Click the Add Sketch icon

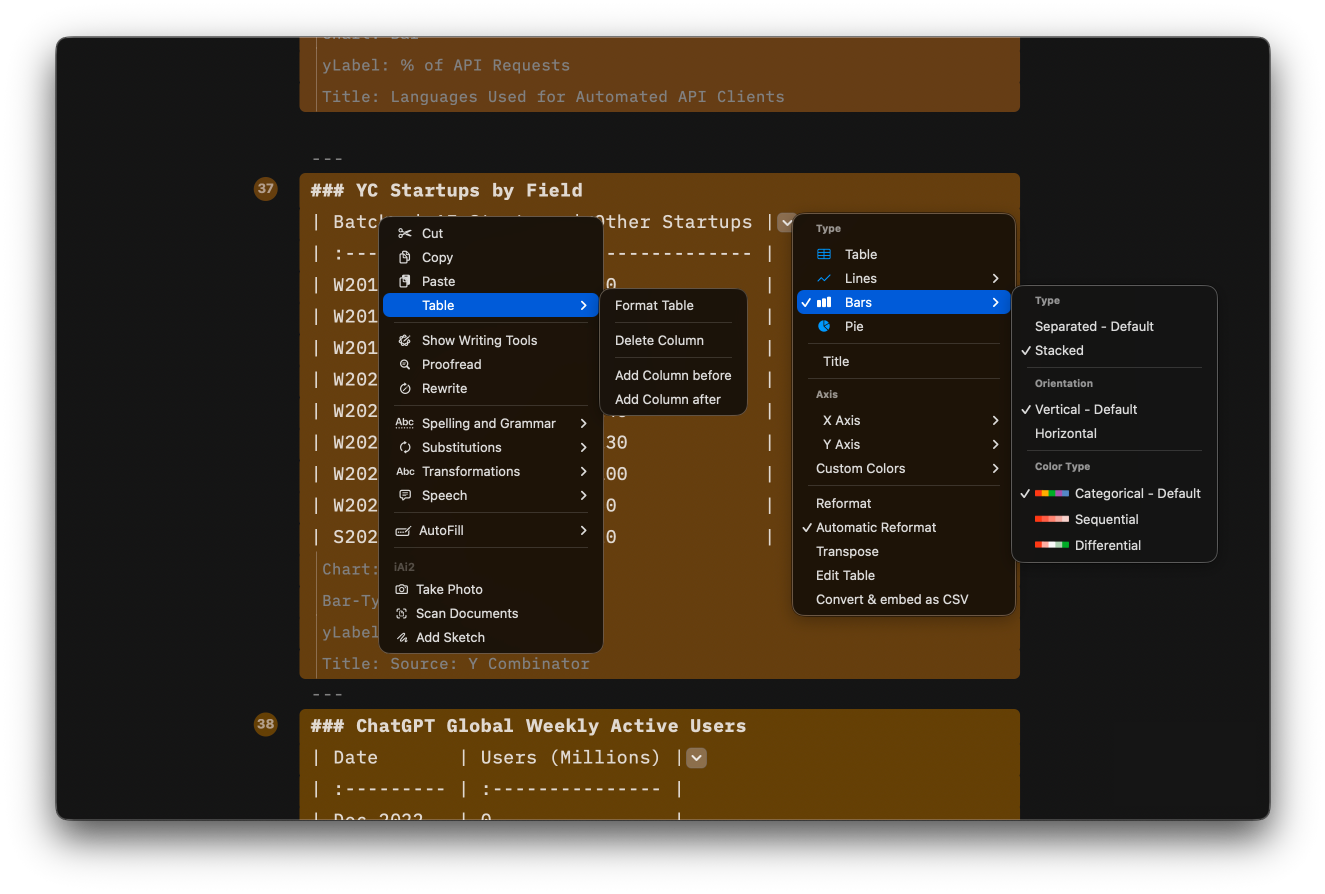click(404, 637)
